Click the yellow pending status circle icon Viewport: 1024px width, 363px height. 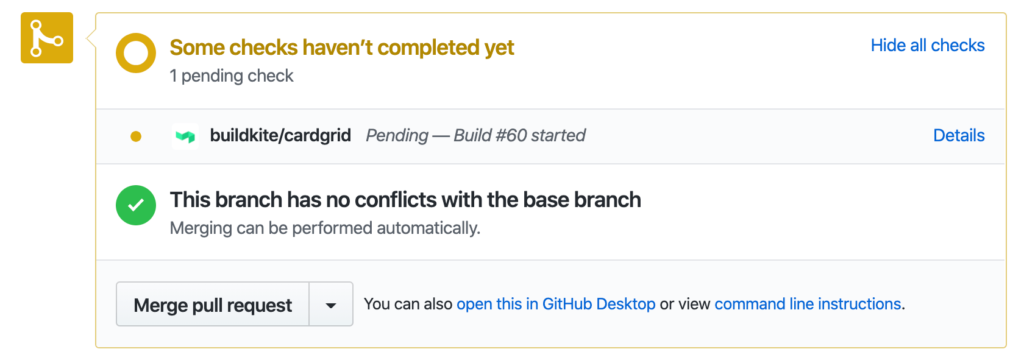click(136, 53)
